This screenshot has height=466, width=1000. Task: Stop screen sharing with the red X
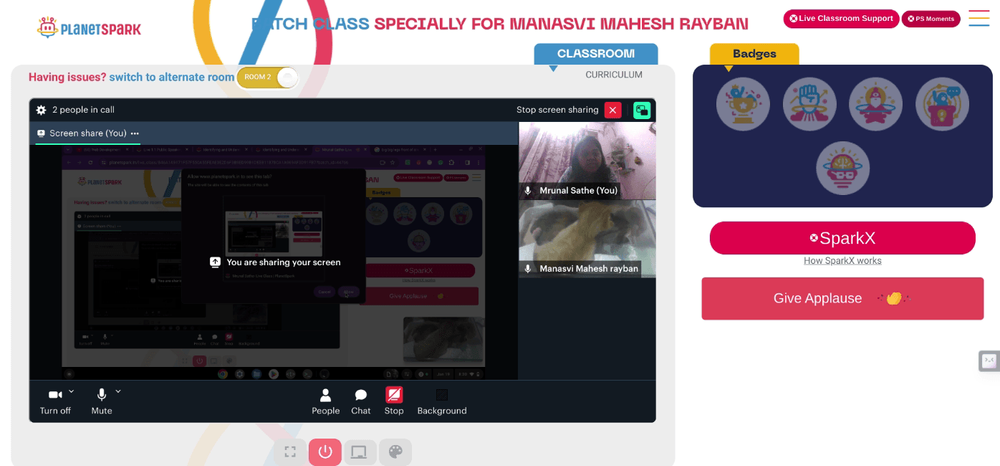click(x=613, y=110)
